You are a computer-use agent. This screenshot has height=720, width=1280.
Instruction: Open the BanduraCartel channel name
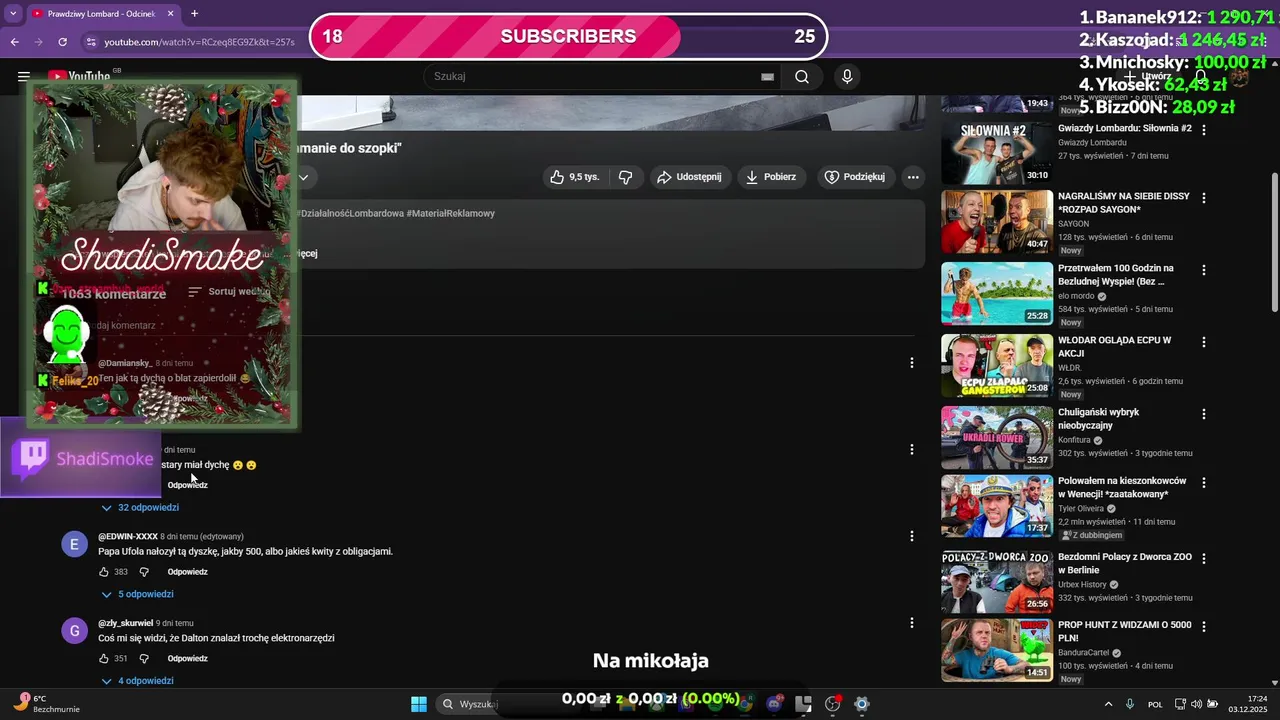pyautogui.click(x=1084, y=652)
